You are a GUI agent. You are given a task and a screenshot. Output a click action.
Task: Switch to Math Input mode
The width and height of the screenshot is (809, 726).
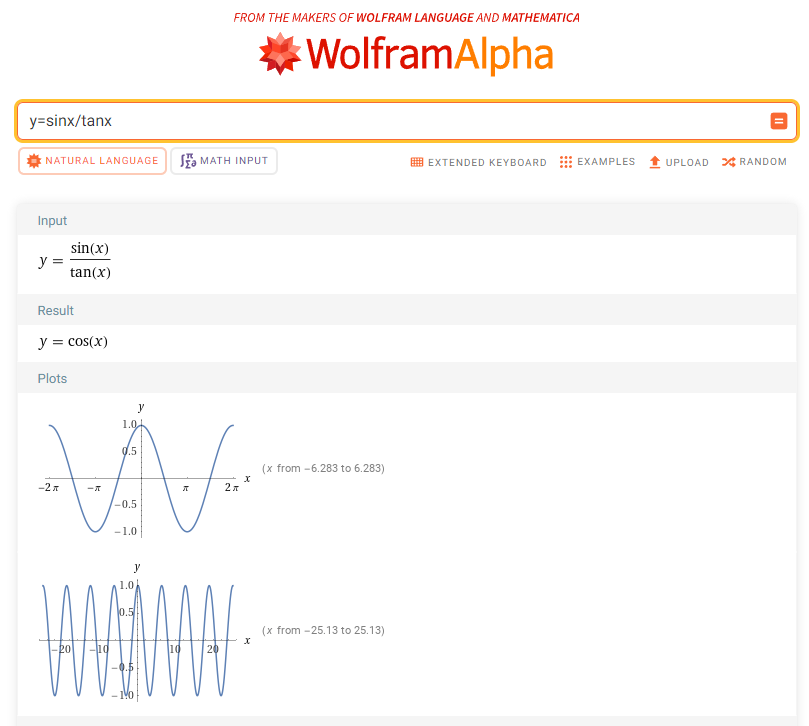(x=224, y=161)
